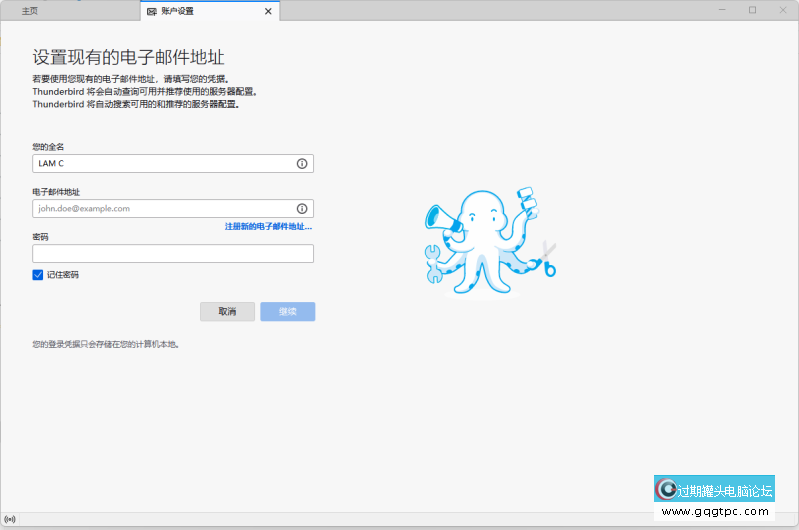Close the 账户设置 tab
799x530 pixels.
(x=268, y=11)
